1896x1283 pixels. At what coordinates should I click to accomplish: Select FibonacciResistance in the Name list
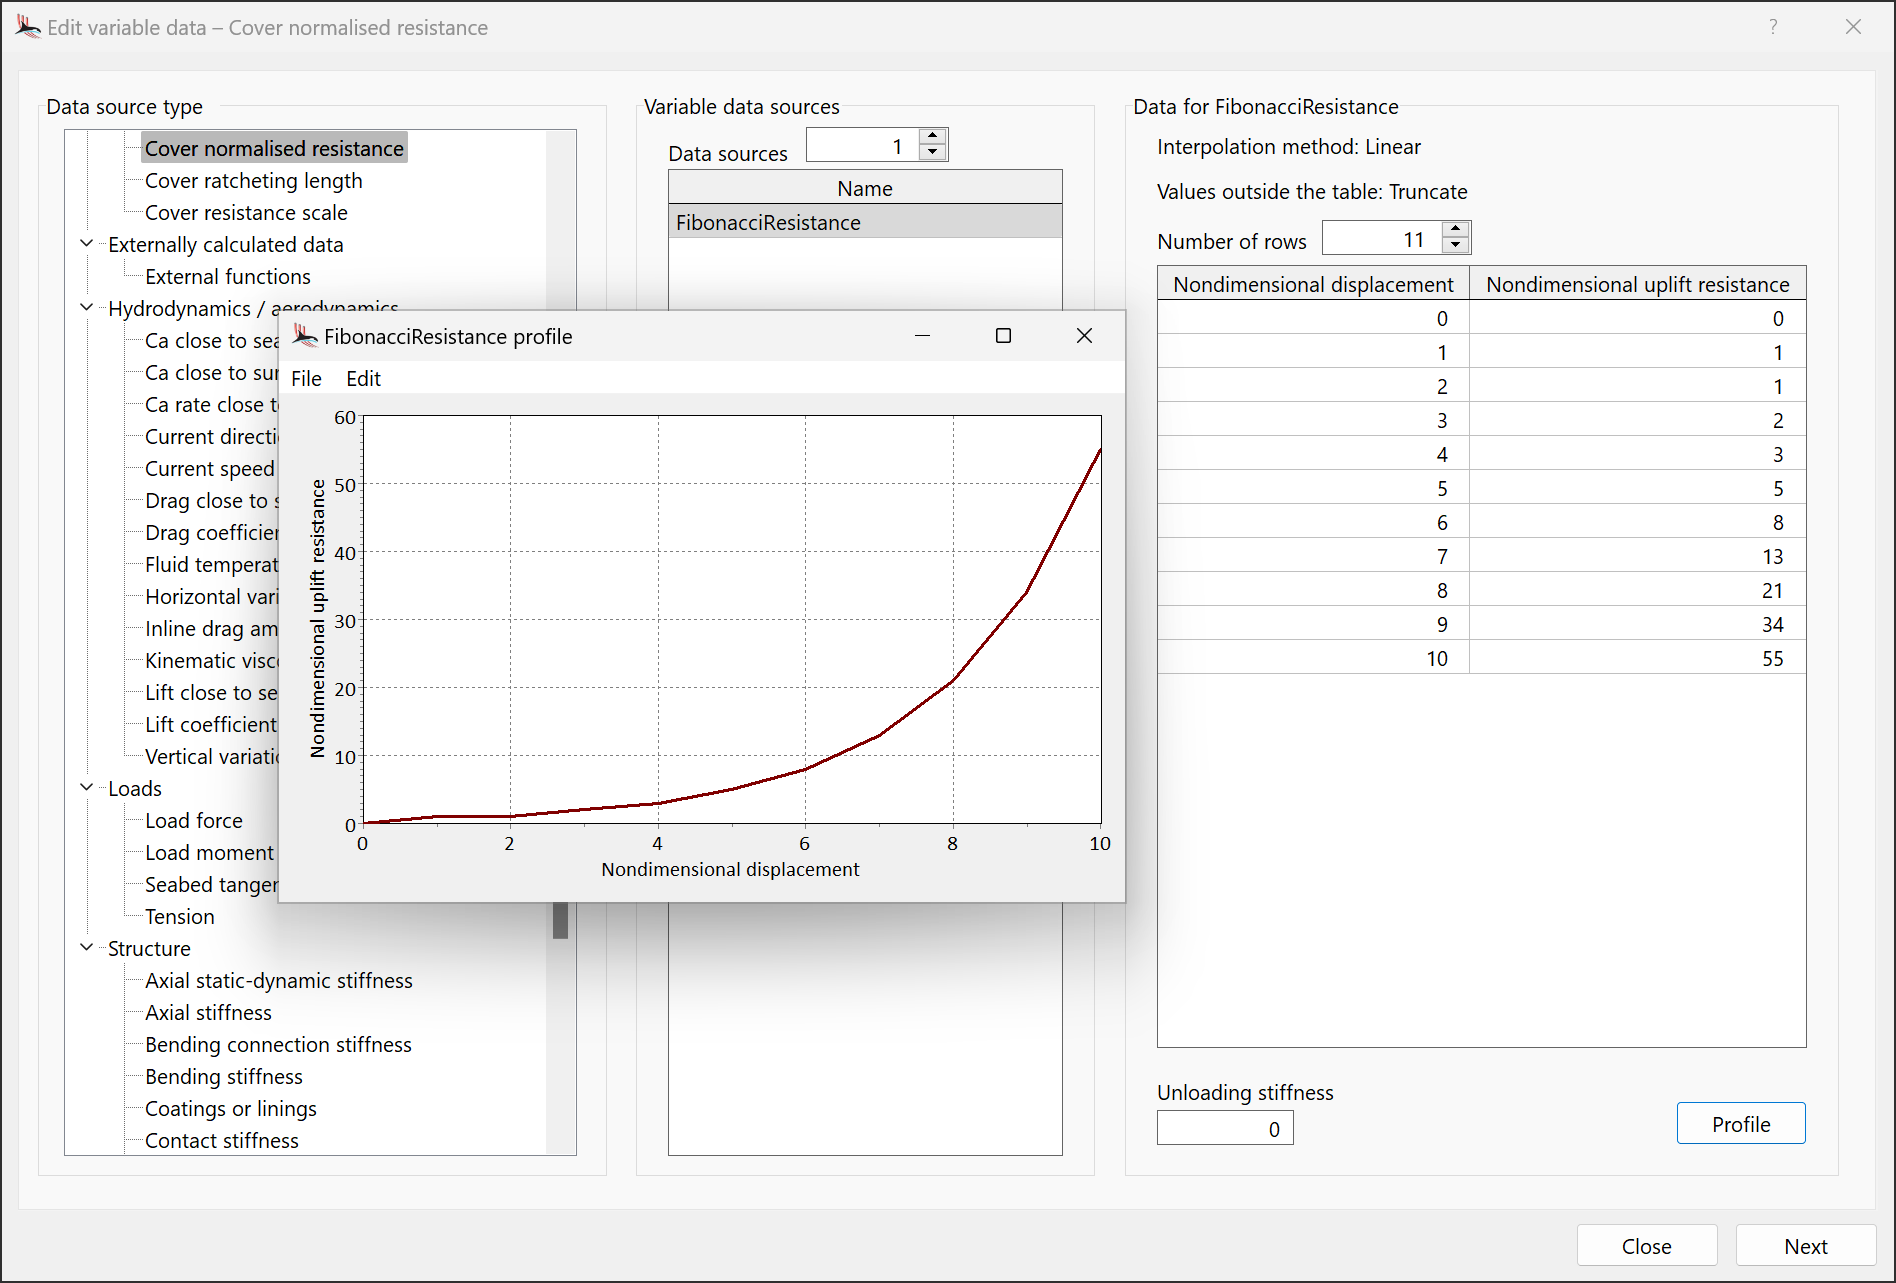tap(767, 221)
